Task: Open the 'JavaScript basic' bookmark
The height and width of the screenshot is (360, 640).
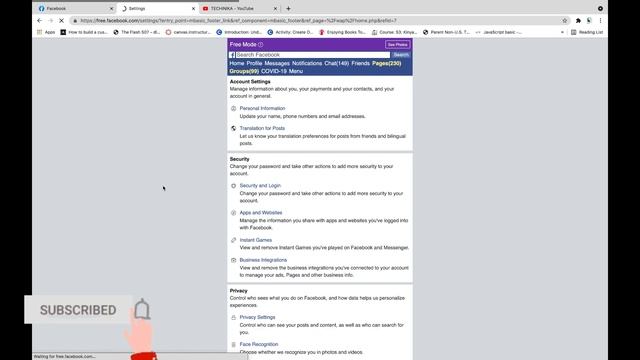Action: (499, 32)
